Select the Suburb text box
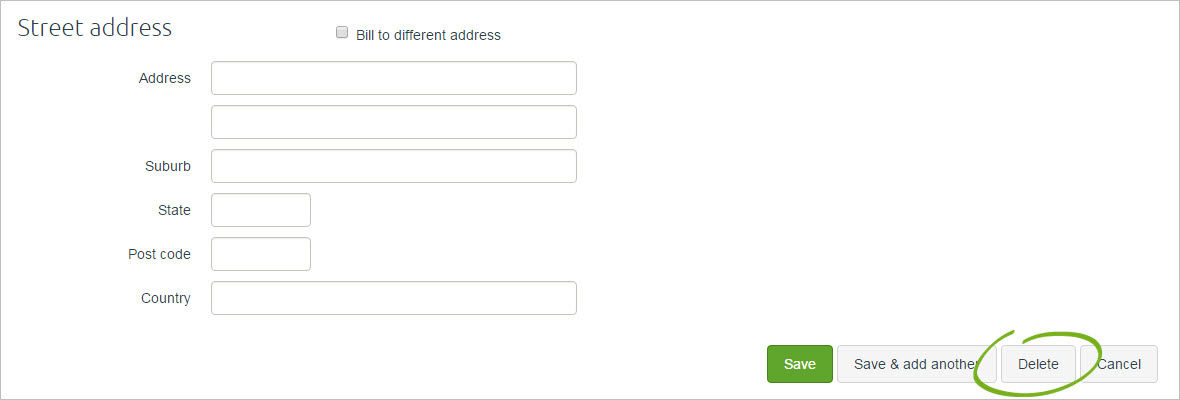This screenshot has height=400, width=1180. point(393,166)
